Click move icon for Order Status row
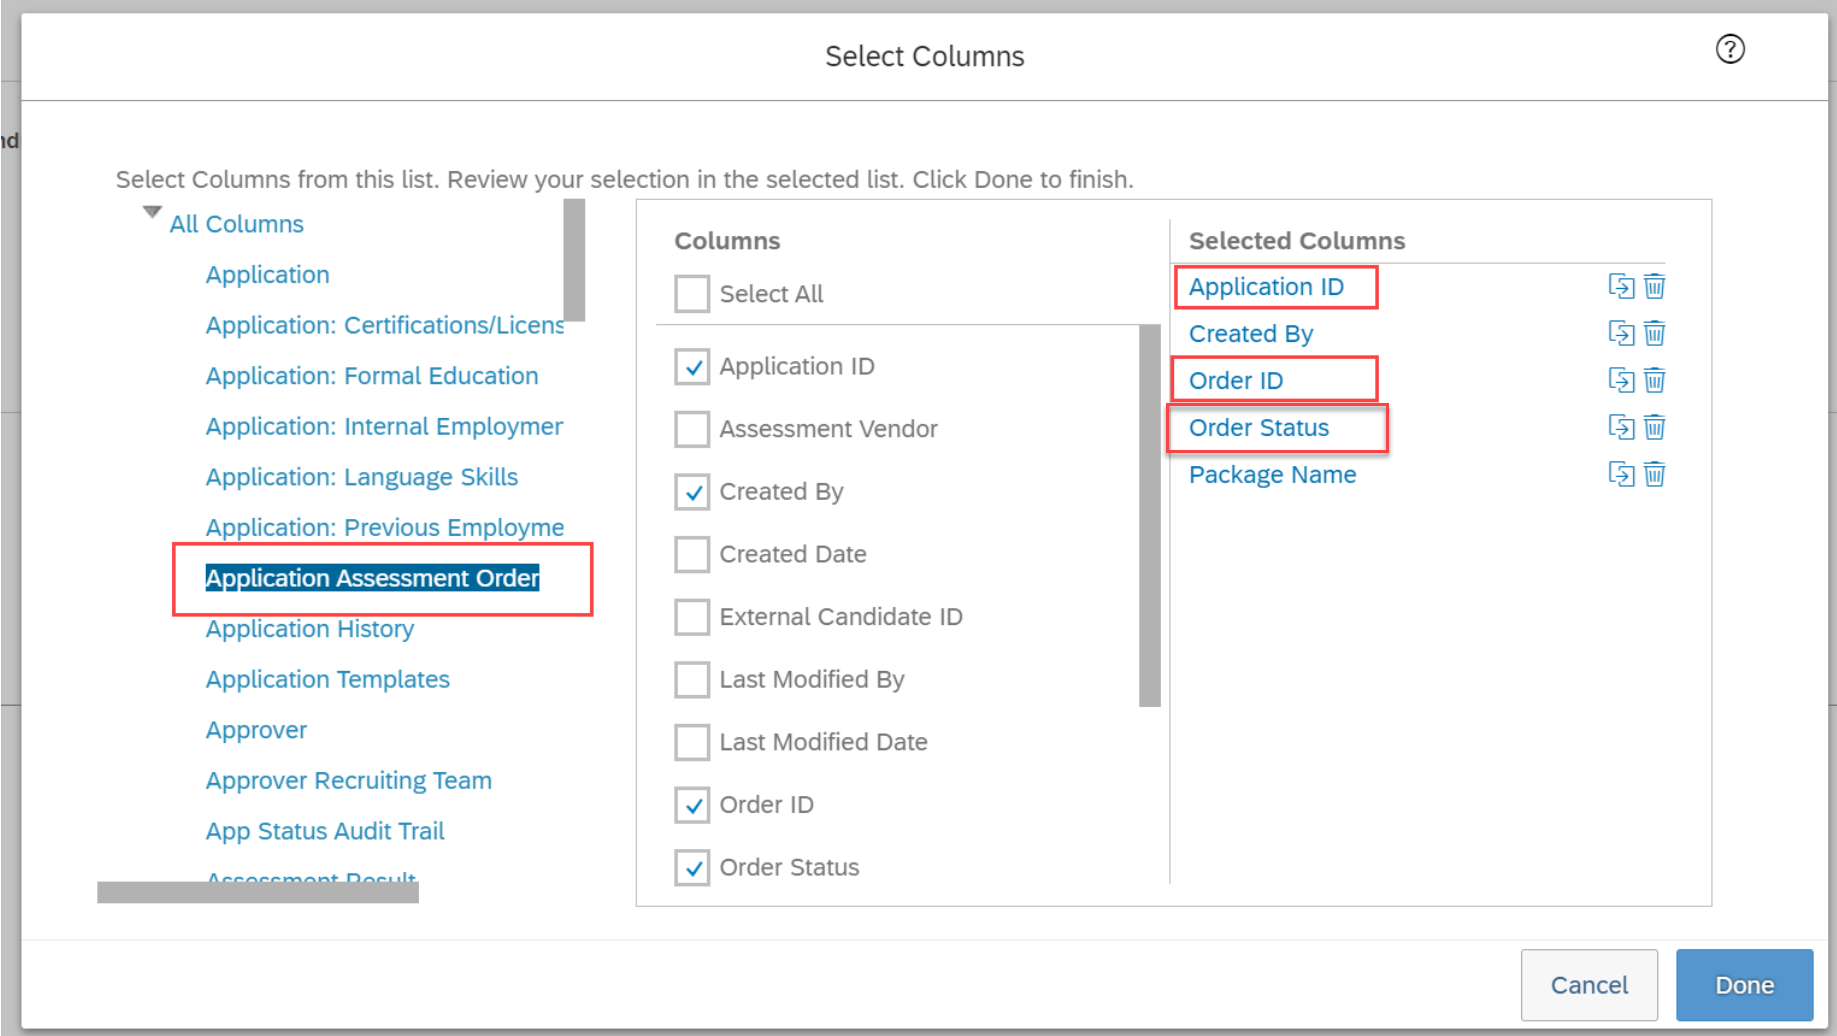 [1621, 427]
